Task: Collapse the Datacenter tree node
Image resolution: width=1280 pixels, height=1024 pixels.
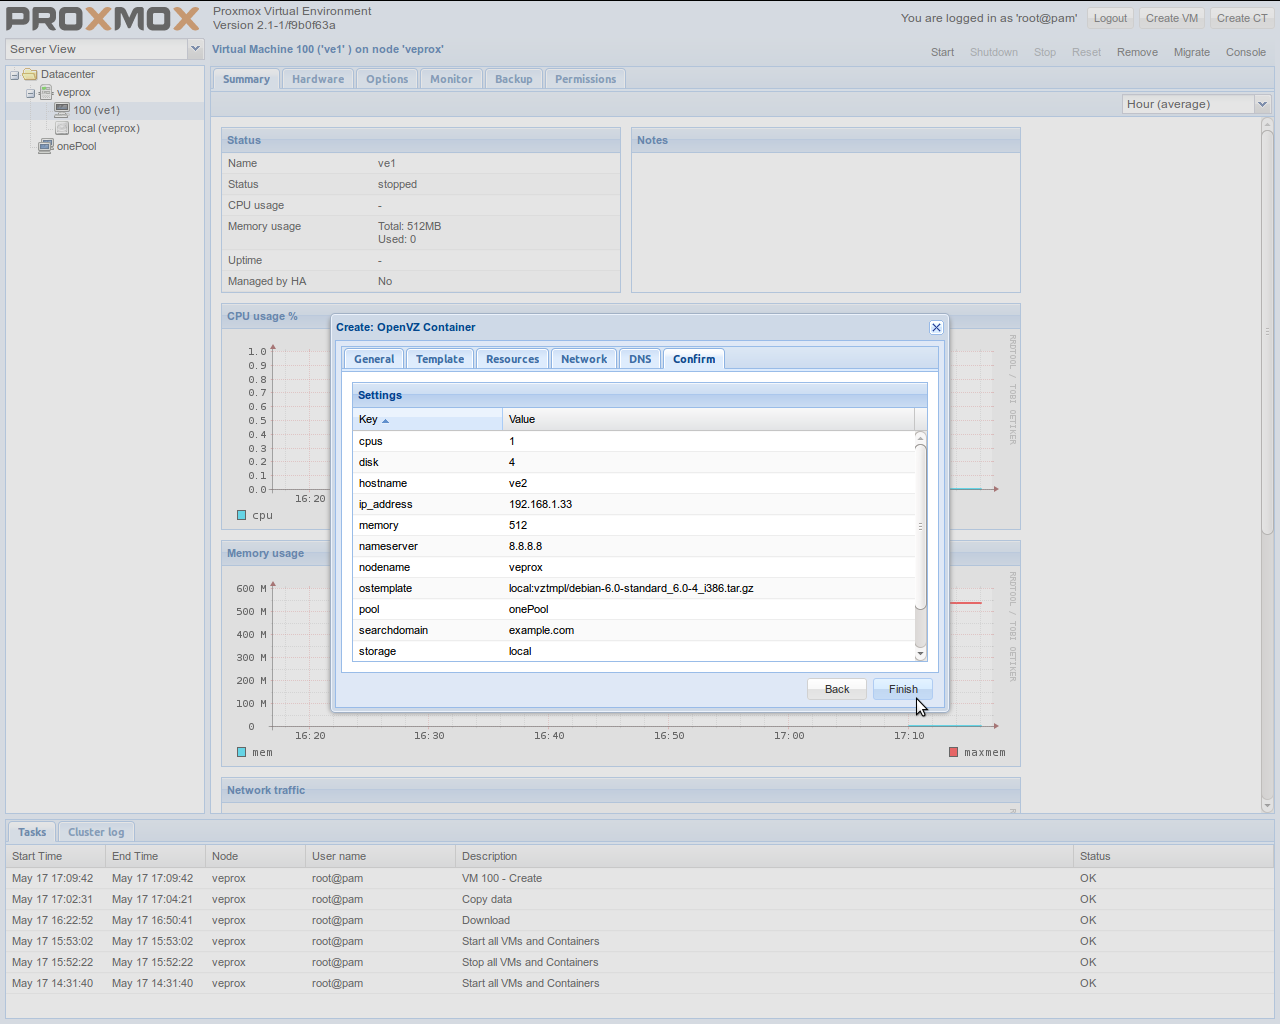Action: pyautogui.click(x=14, y=74)
